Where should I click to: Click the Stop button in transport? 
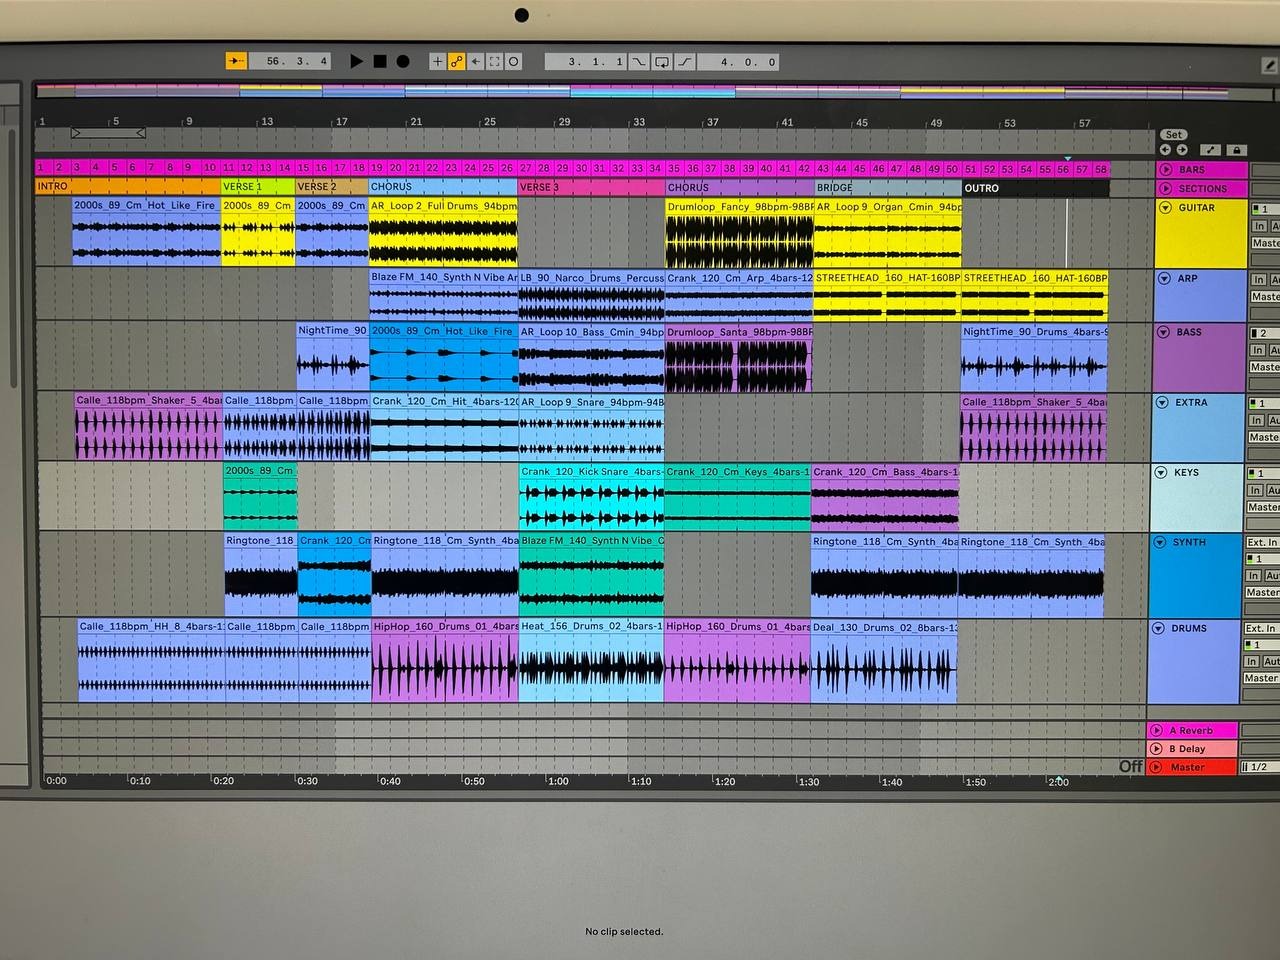point(380,62)
